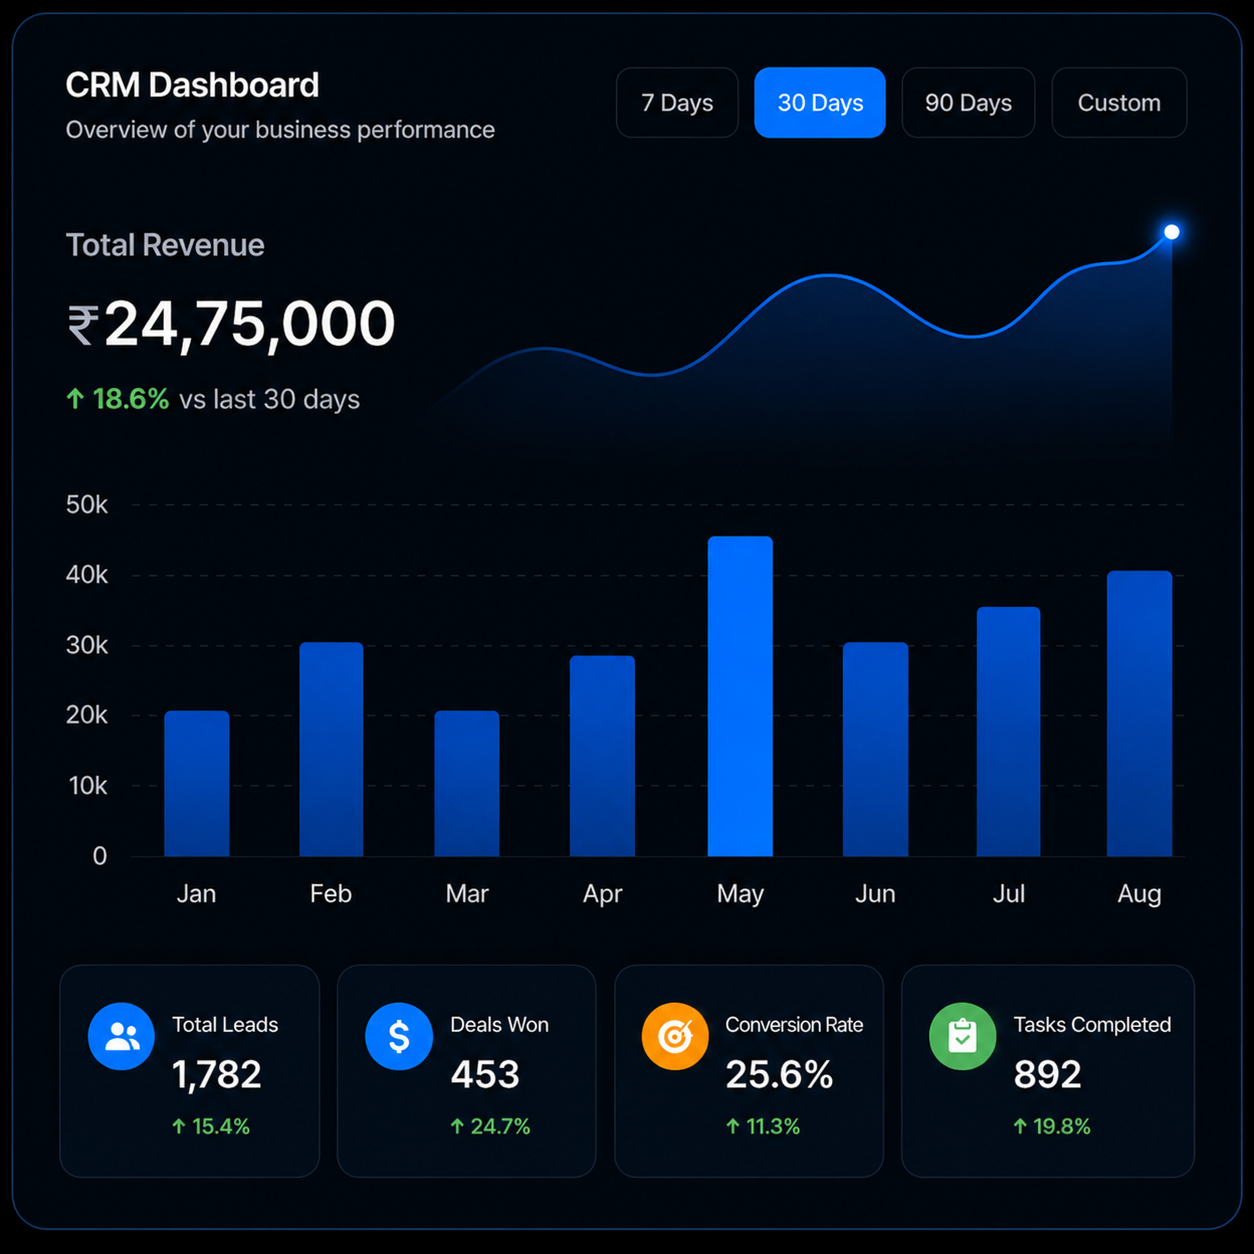Click the 'vs last 30 days' text
This screenshot has height=1254, width=1254.
coord(270,399)
